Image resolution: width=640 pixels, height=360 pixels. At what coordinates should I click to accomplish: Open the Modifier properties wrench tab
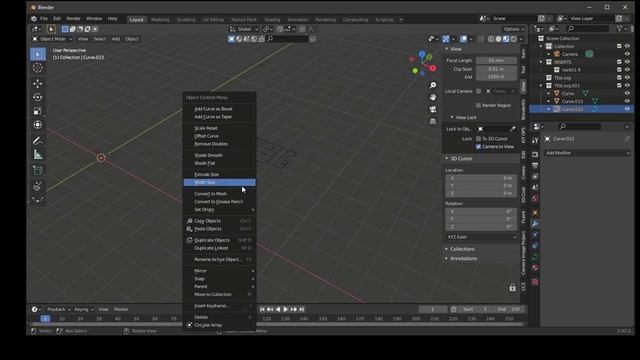pyautogui.click(x=535, y=224)
